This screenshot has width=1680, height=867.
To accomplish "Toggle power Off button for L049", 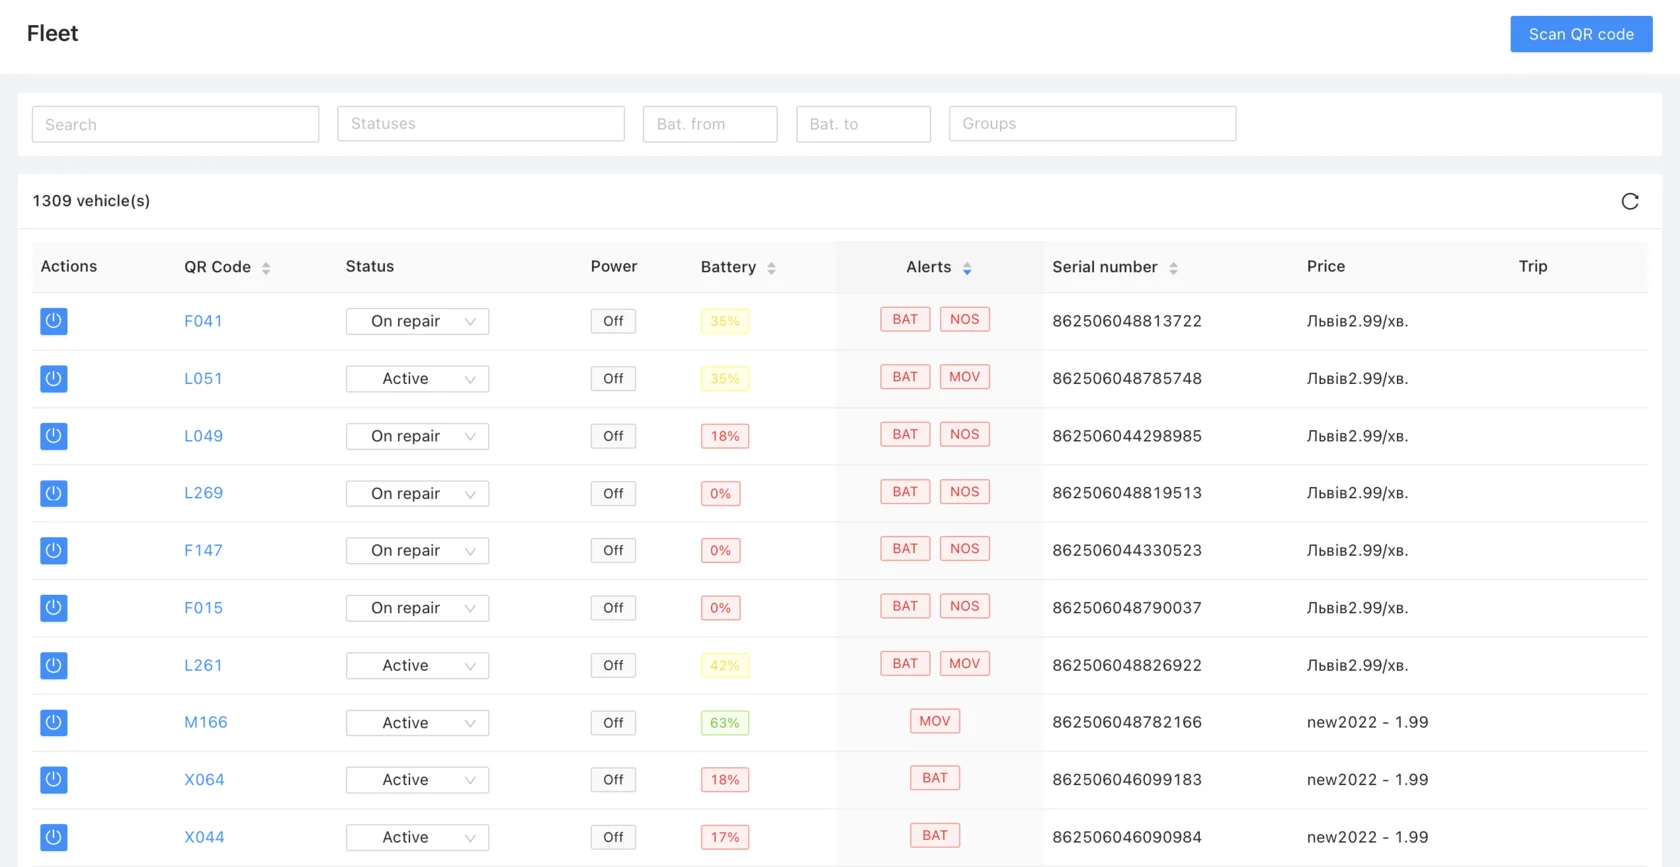I will (613, 436).
